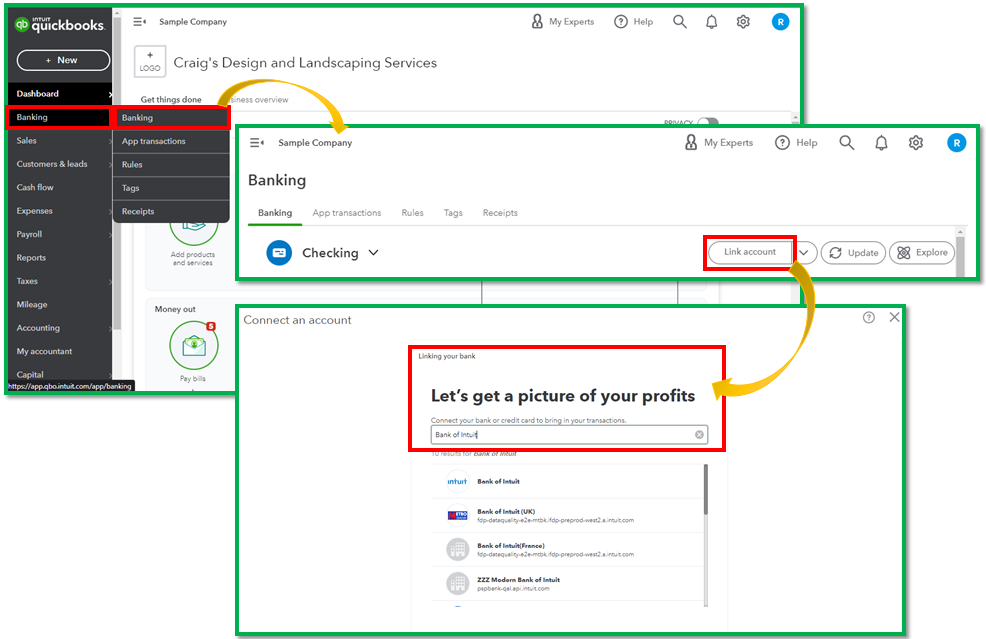Image resolution: width=986 pixels, height=639 pixels.
Task: Click the search magnifier in the dashboard window
Action: (680, 21)
